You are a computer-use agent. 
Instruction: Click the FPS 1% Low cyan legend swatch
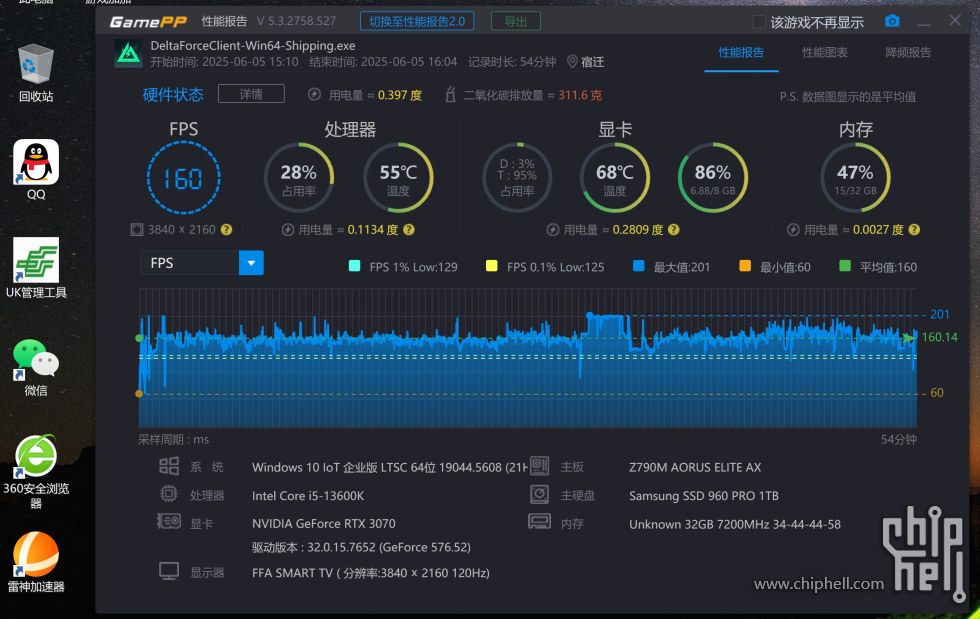(354, 266)
